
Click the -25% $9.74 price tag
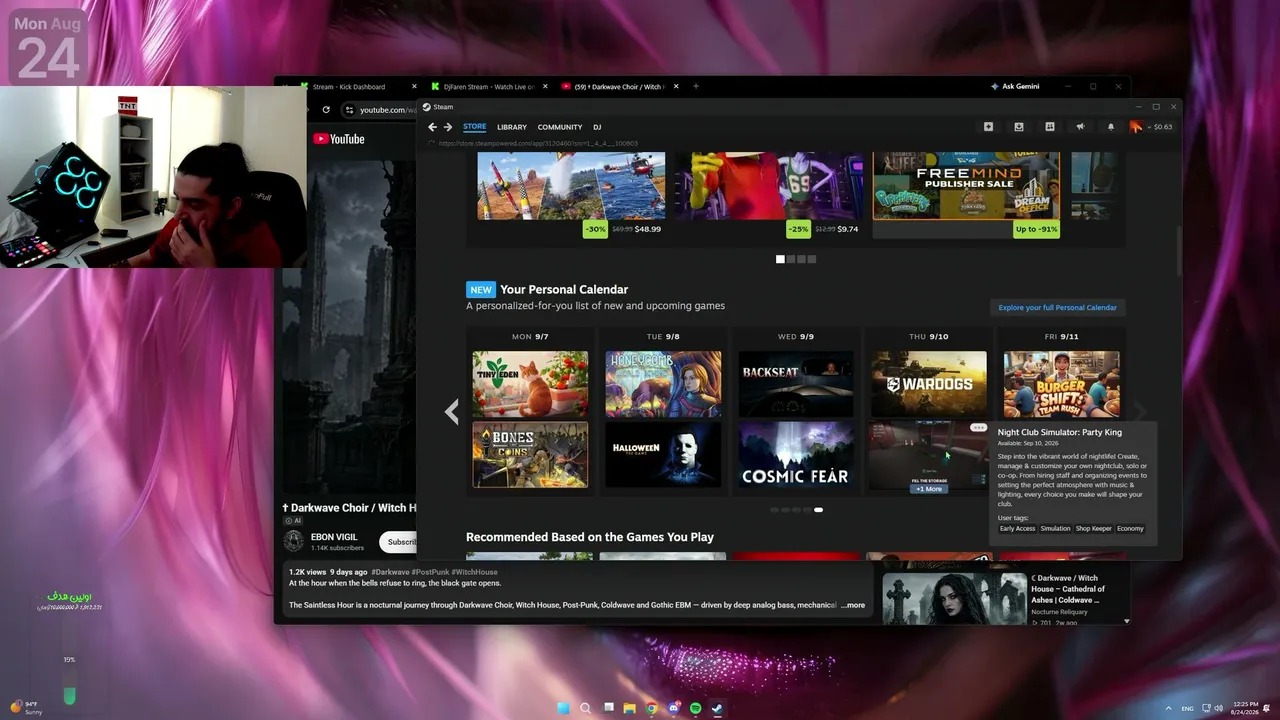point(823,229)
